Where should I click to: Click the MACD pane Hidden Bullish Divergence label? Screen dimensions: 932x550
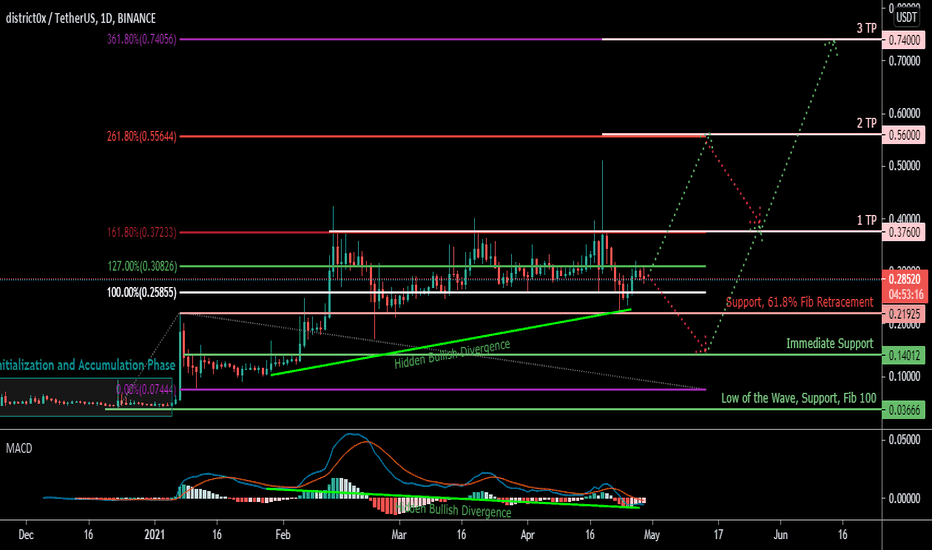454,510
